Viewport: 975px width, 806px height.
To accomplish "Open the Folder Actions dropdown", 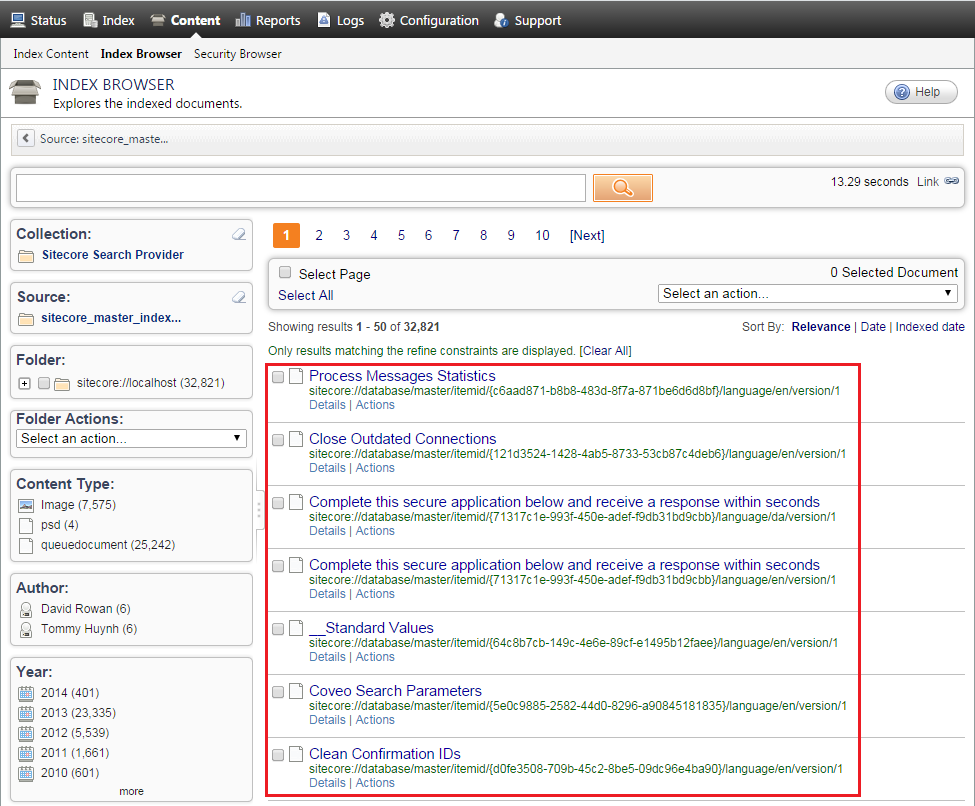I will 130,438.
